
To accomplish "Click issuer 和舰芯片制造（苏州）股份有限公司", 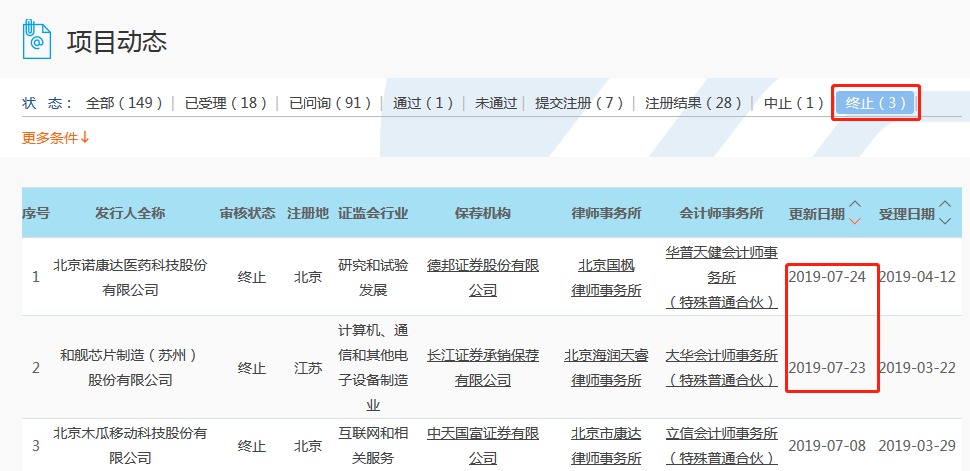I will pos(130,368).
